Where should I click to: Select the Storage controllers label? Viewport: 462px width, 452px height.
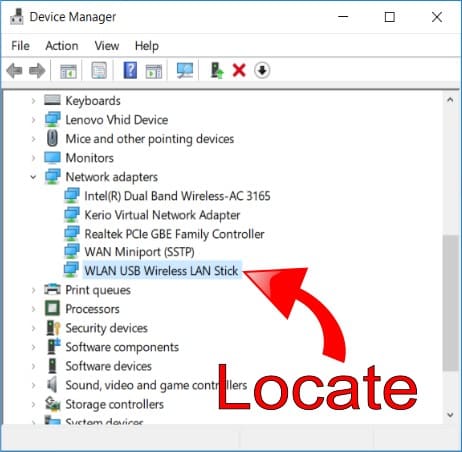click(x=114, y=404)
